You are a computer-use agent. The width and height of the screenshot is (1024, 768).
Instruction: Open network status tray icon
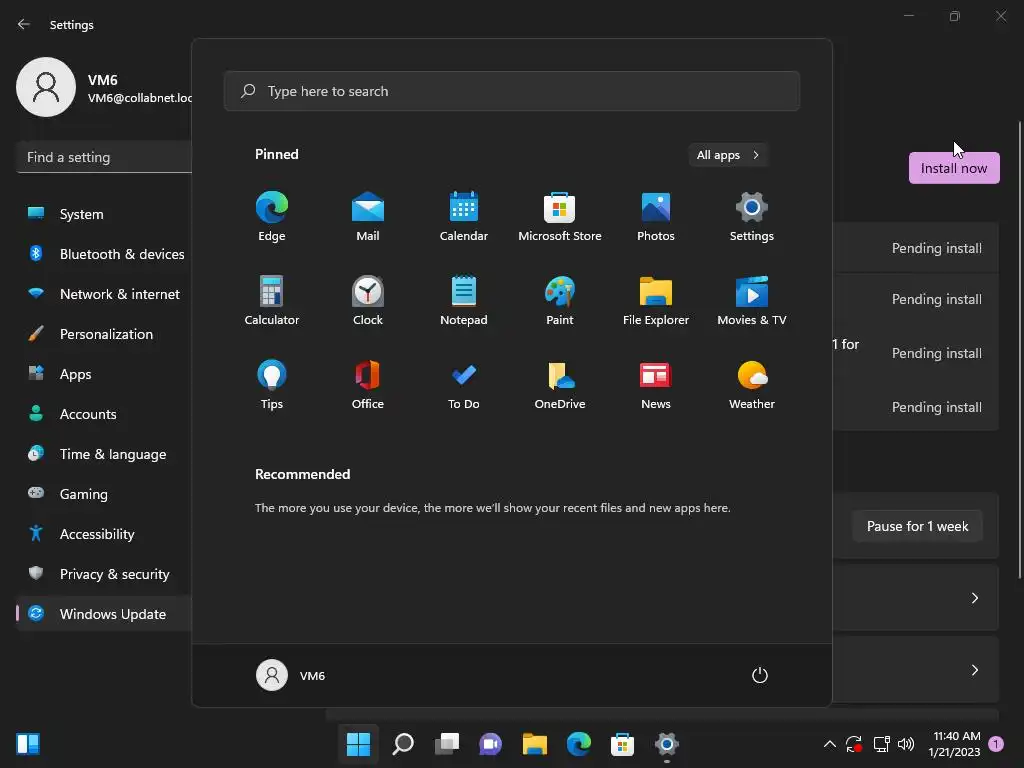point(881,744)
